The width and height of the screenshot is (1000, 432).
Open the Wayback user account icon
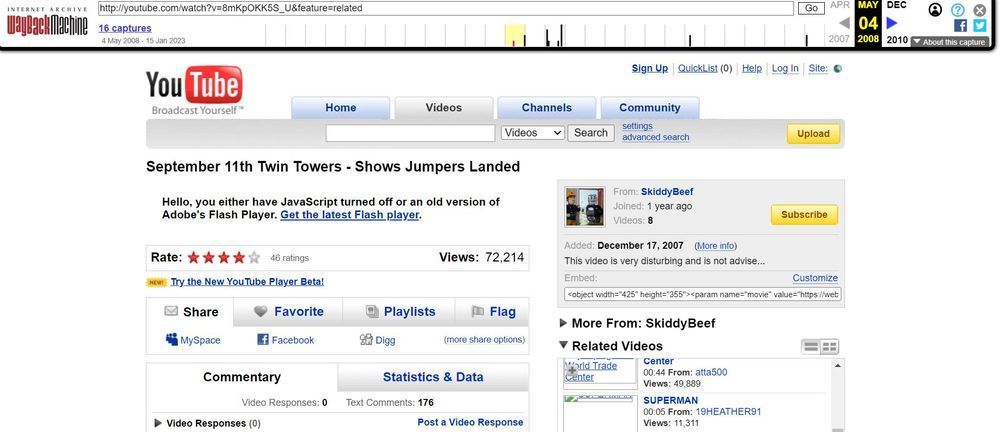pos(935,10)
